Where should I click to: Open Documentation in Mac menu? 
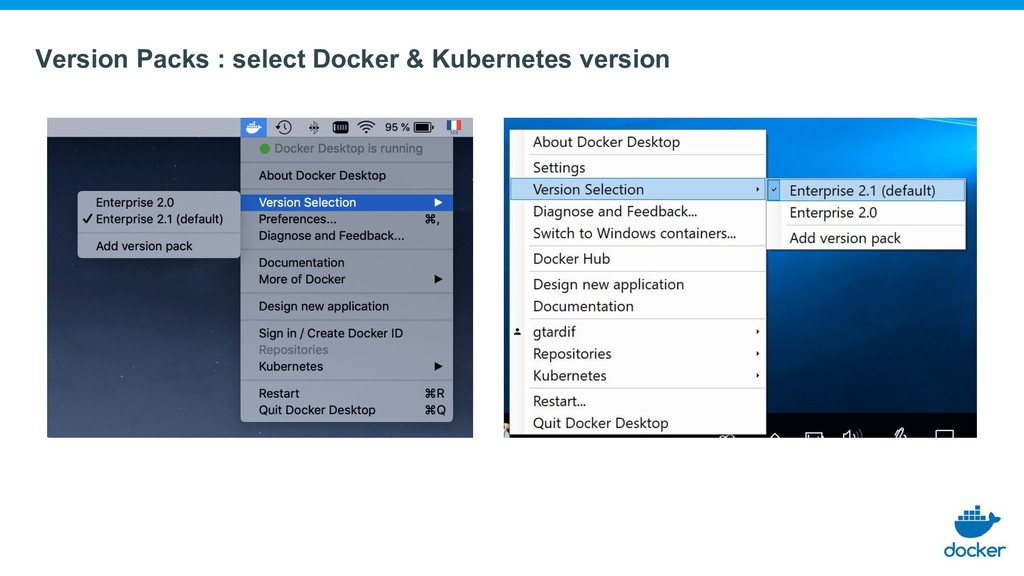click(347, 263)
